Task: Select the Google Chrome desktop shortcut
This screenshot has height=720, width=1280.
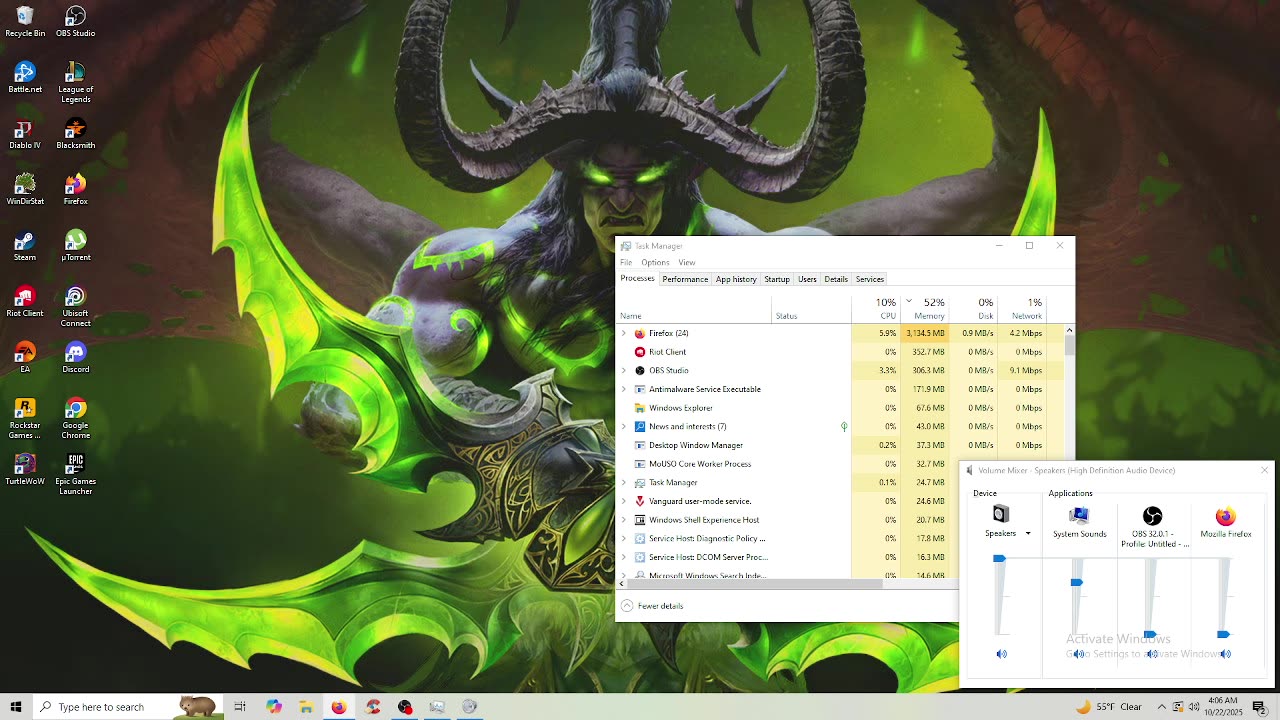Action: pos(75,418)
